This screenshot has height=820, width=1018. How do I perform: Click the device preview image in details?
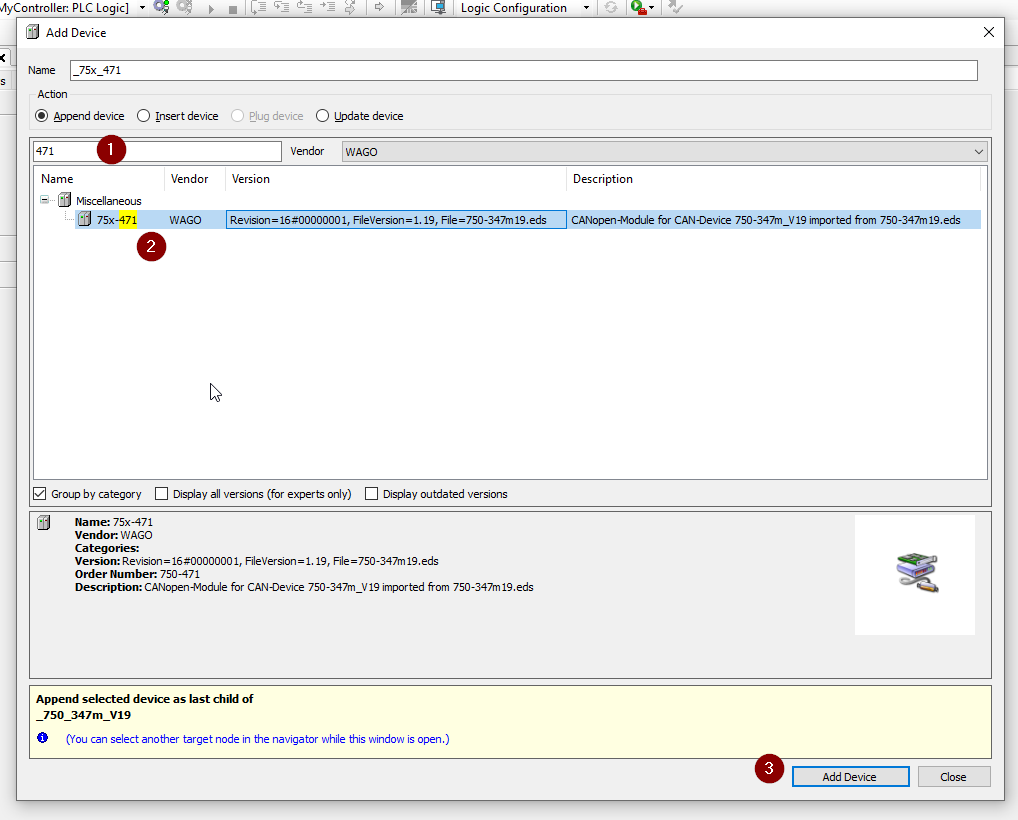[917, 573]
